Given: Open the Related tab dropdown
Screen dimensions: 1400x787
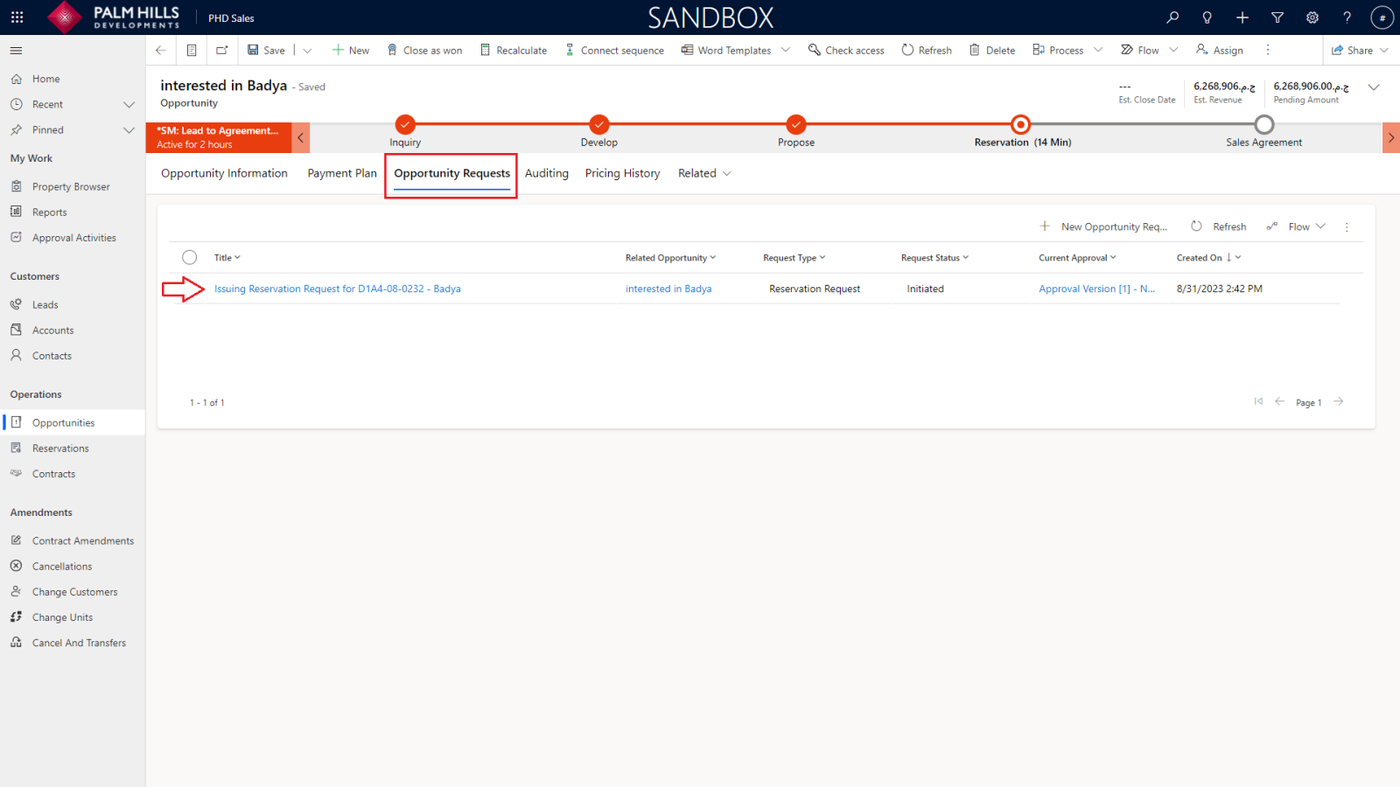Looking at the screenshot, I should click(x=705, y=173).
